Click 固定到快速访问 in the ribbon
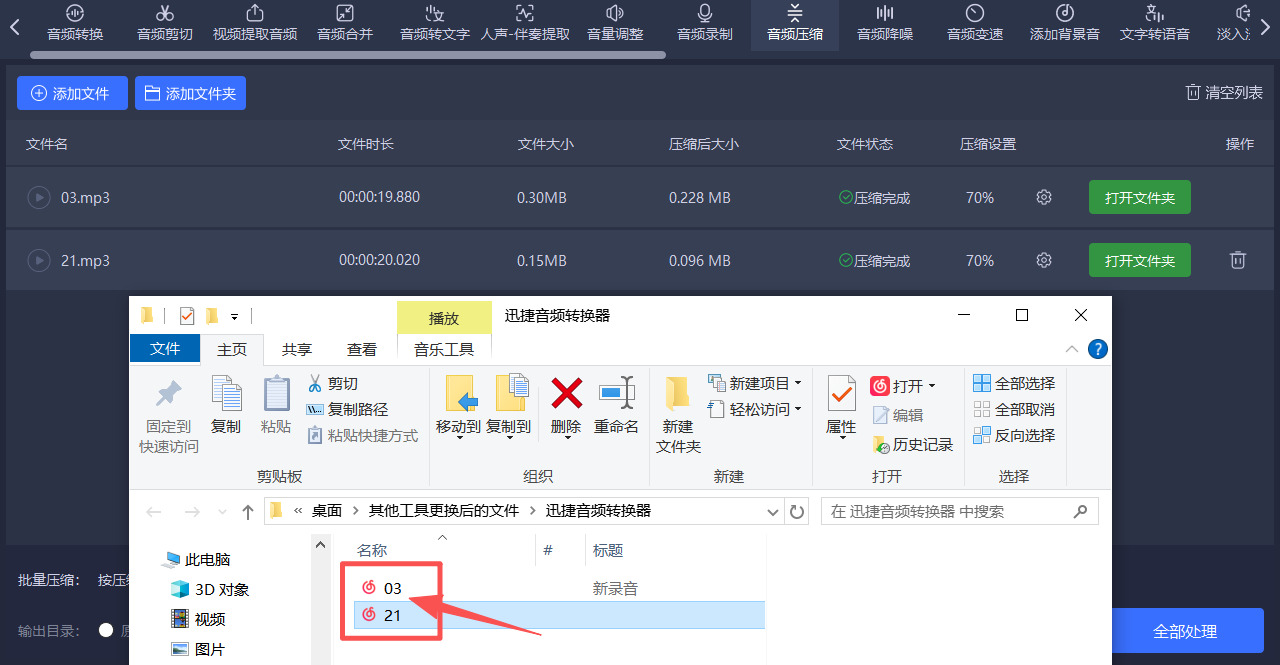 [x=169, y=416]
